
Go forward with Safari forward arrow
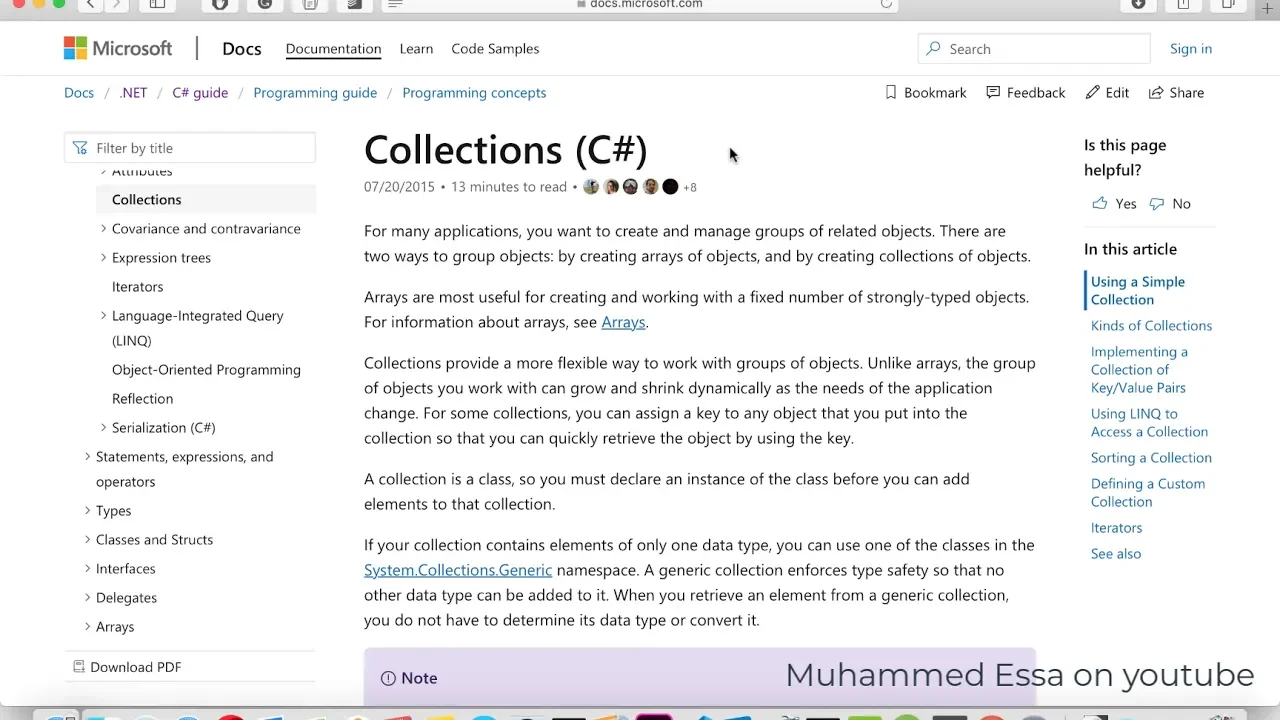116,4
